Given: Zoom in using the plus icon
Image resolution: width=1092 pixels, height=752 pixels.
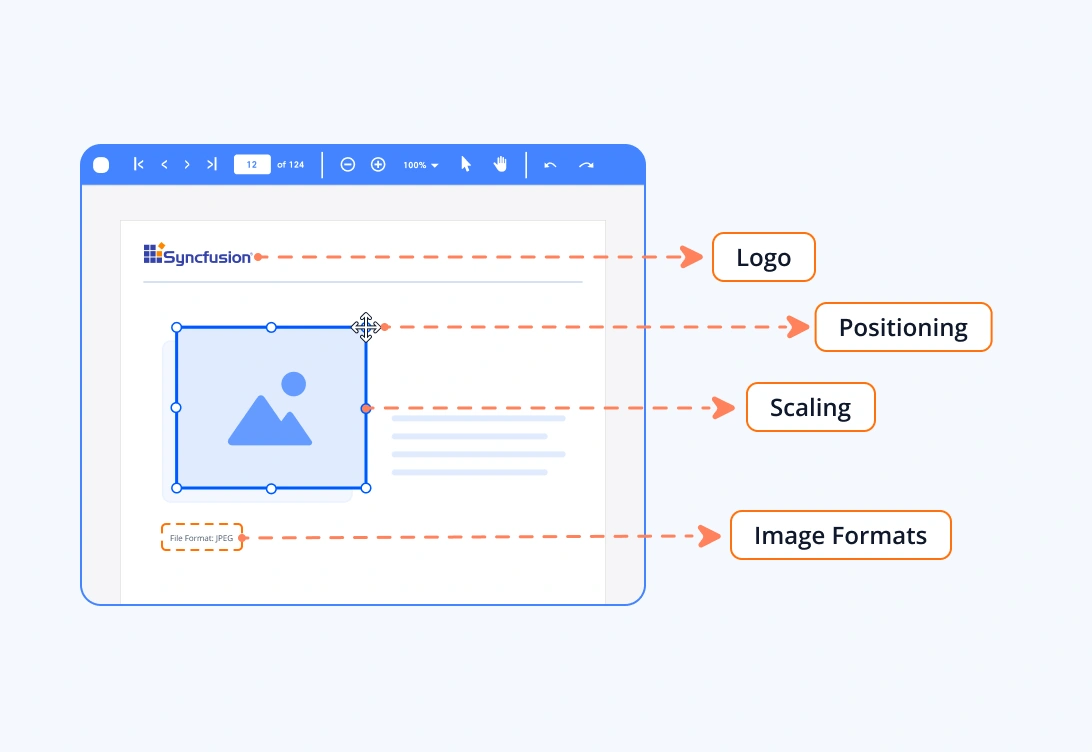Looking at the screenshot, I should pos(378,164).
